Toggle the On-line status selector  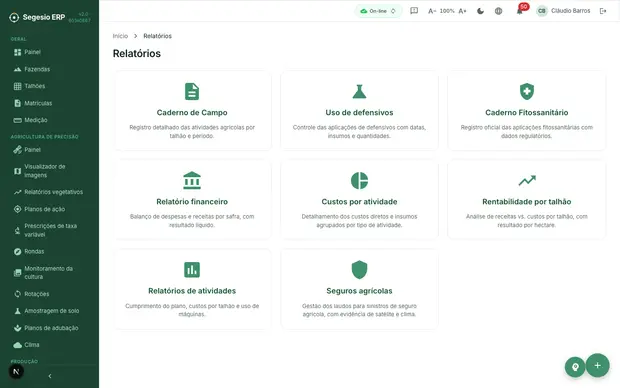[378, 11]
